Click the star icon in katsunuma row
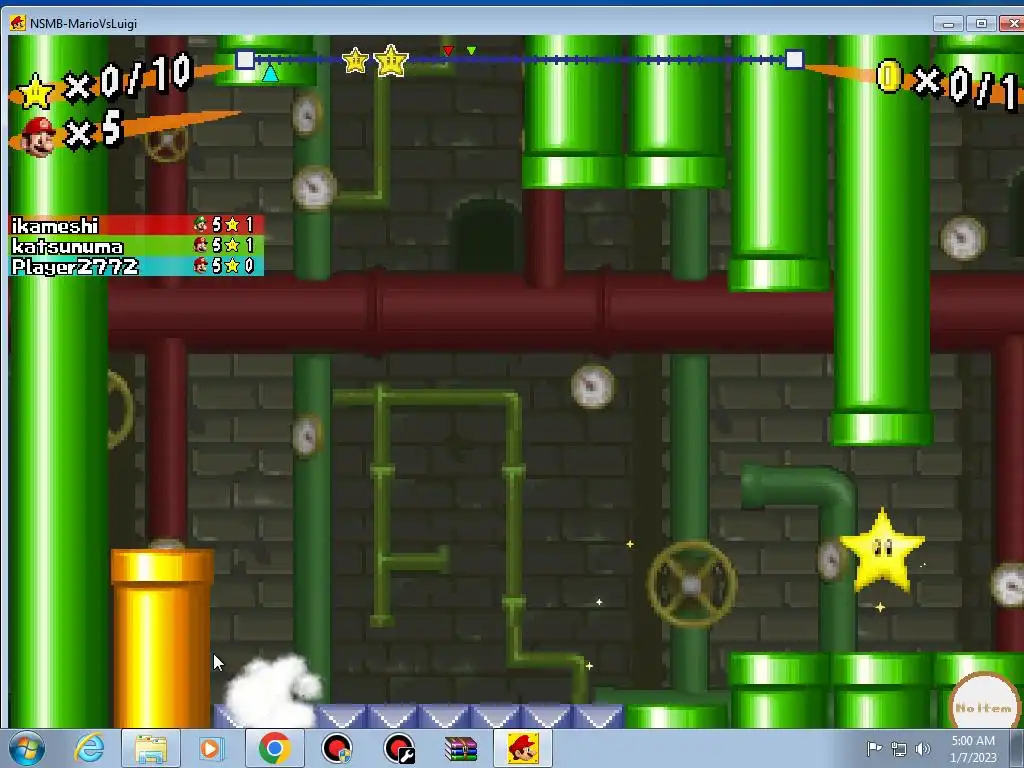Viewport: 1024px width, 768px height. pyautogui.click(x=232, y=246)
